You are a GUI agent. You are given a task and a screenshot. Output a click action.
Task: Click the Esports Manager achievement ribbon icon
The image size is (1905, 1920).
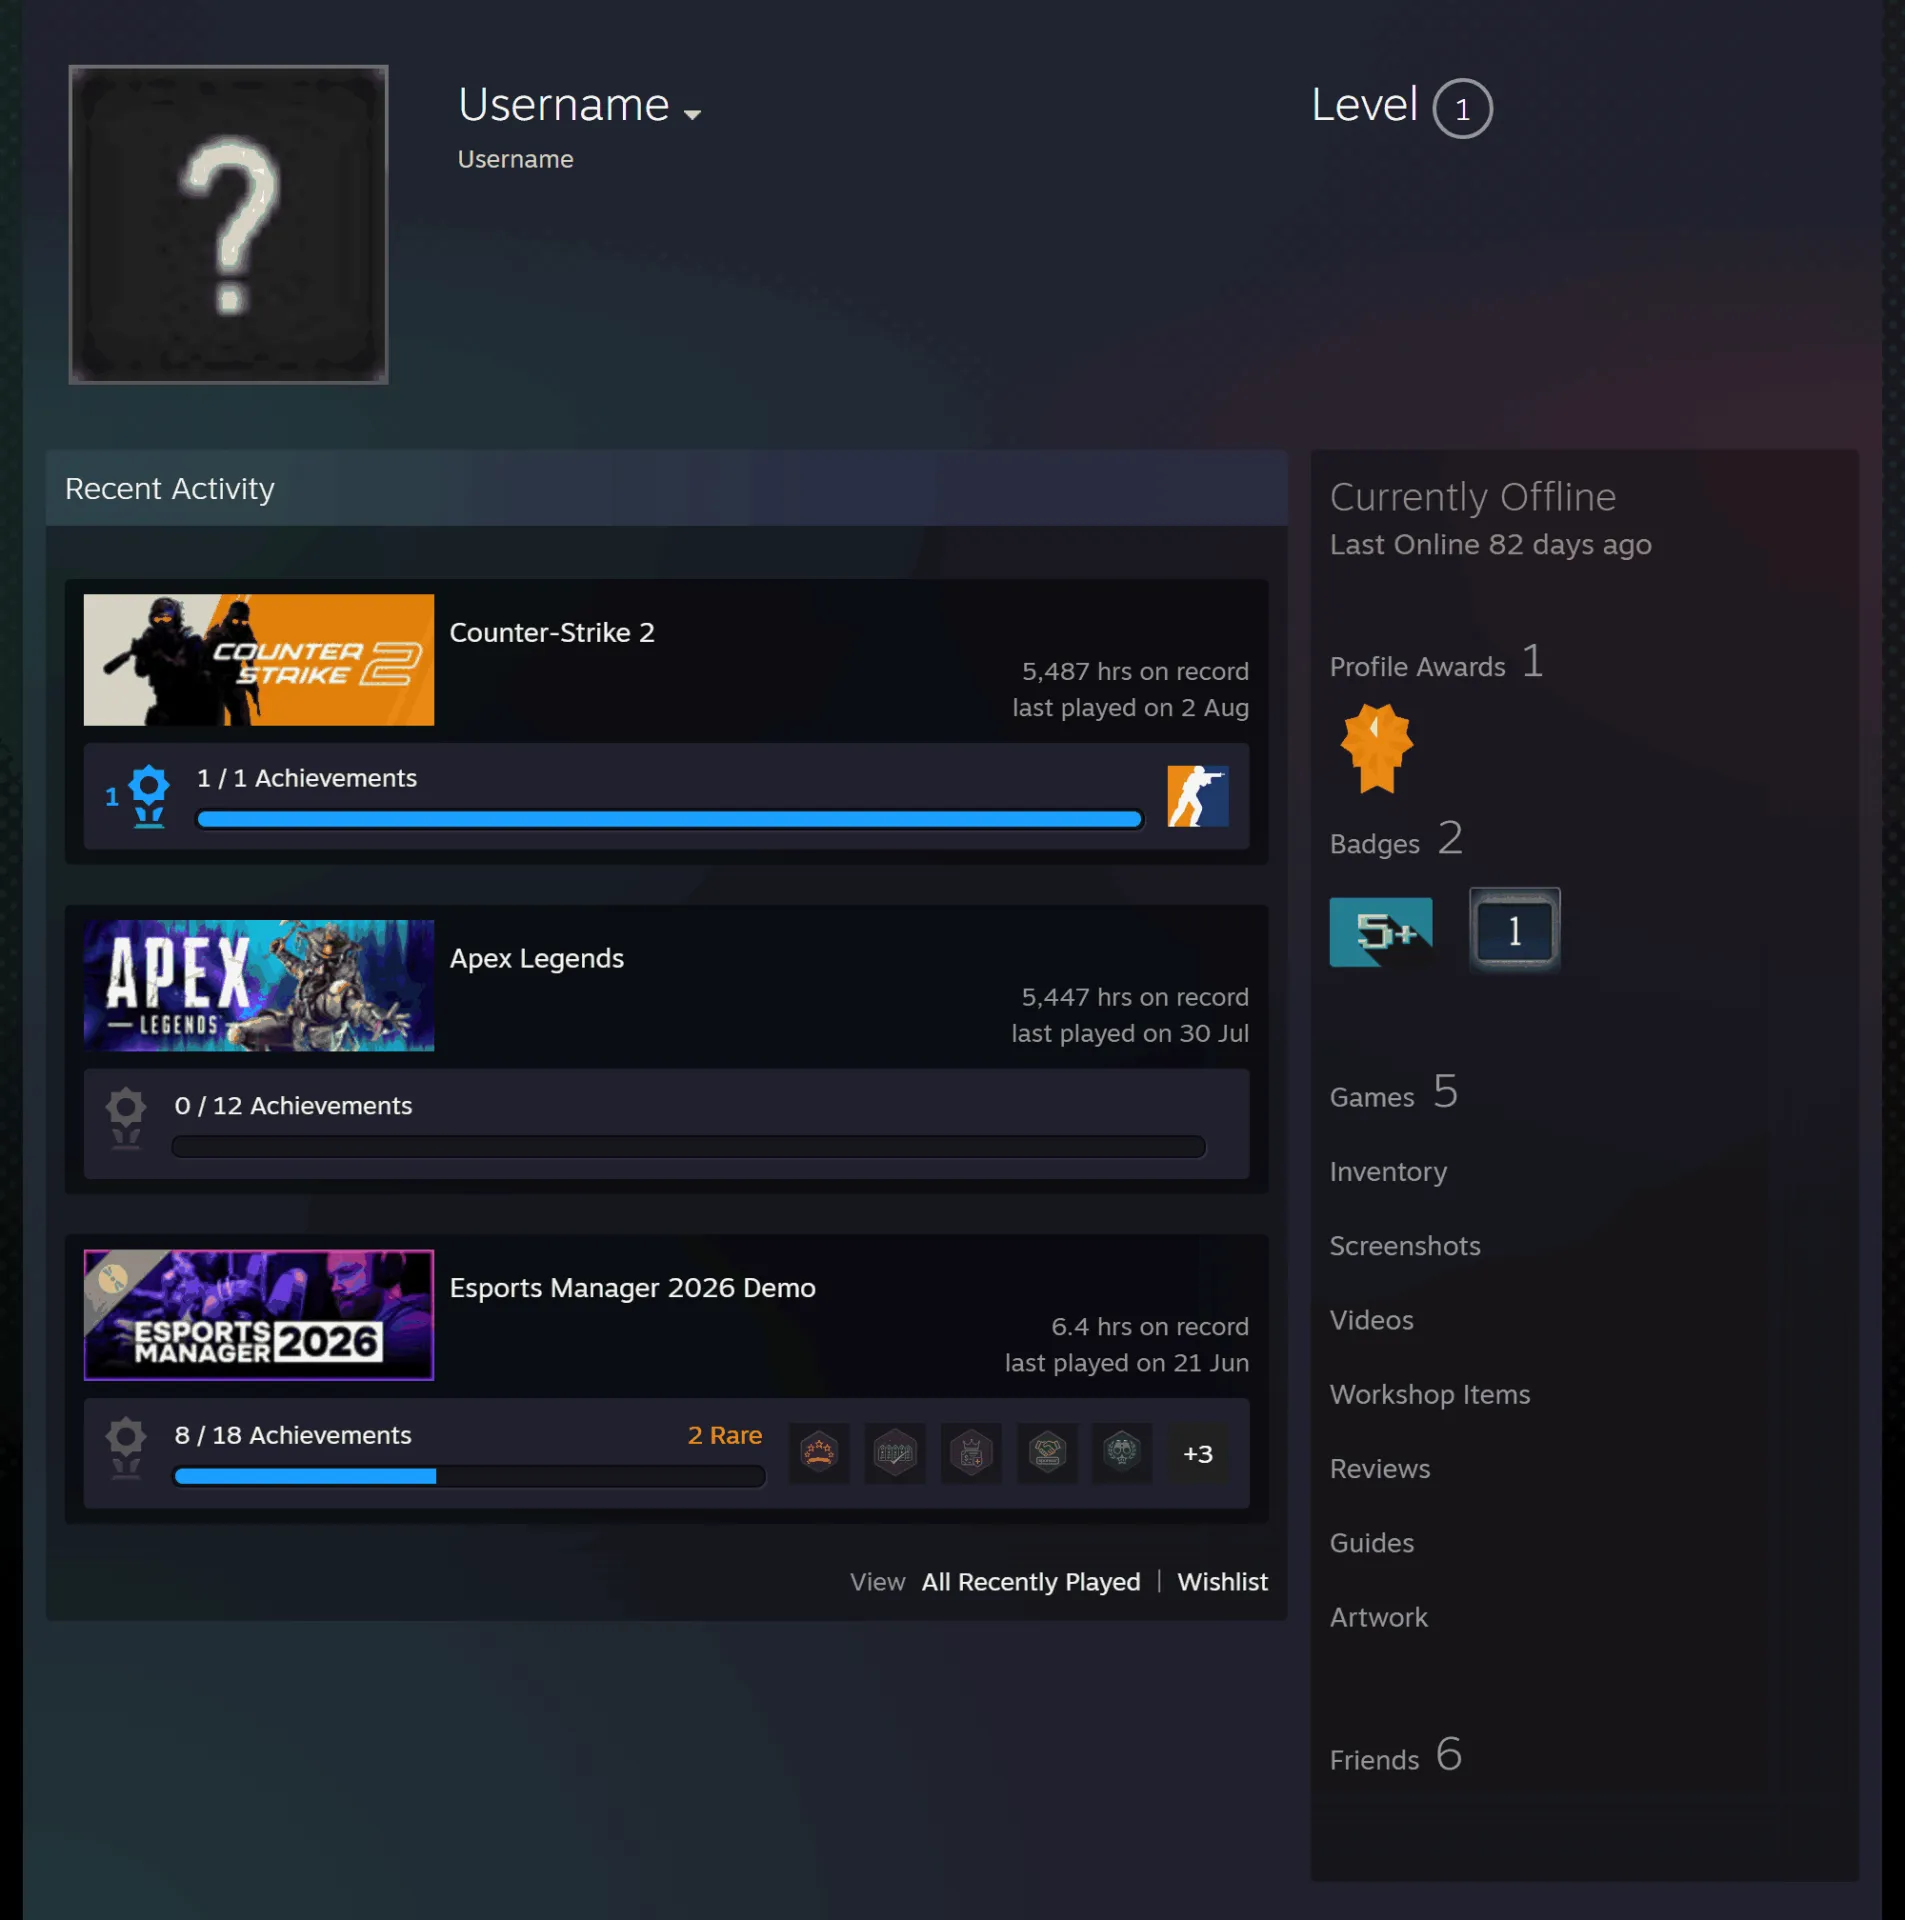(x=126, y=1448)
